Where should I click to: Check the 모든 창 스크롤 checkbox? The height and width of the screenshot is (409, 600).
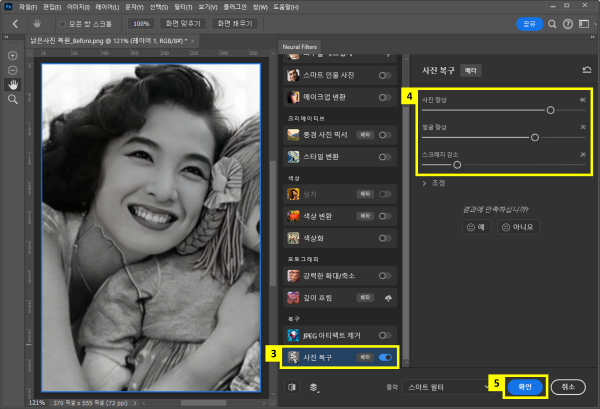coord(63,22)
